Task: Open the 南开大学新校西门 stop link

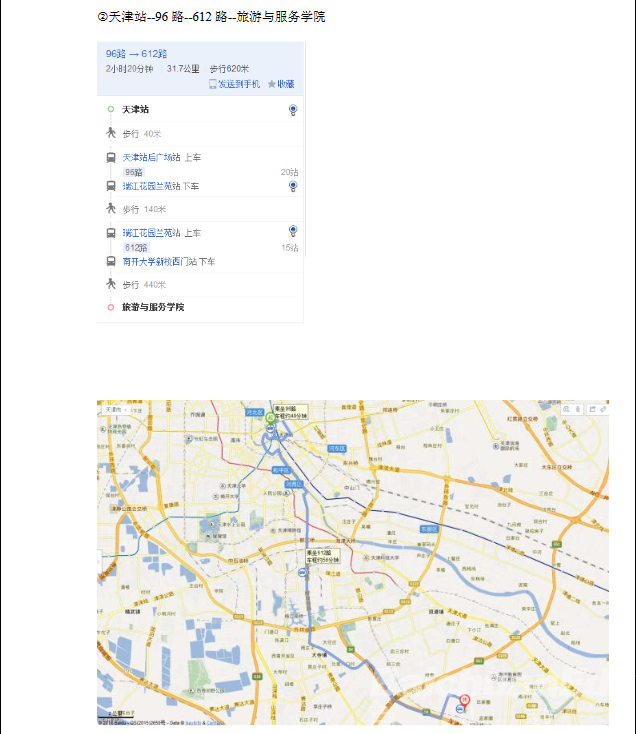Action: pos(159,261)
